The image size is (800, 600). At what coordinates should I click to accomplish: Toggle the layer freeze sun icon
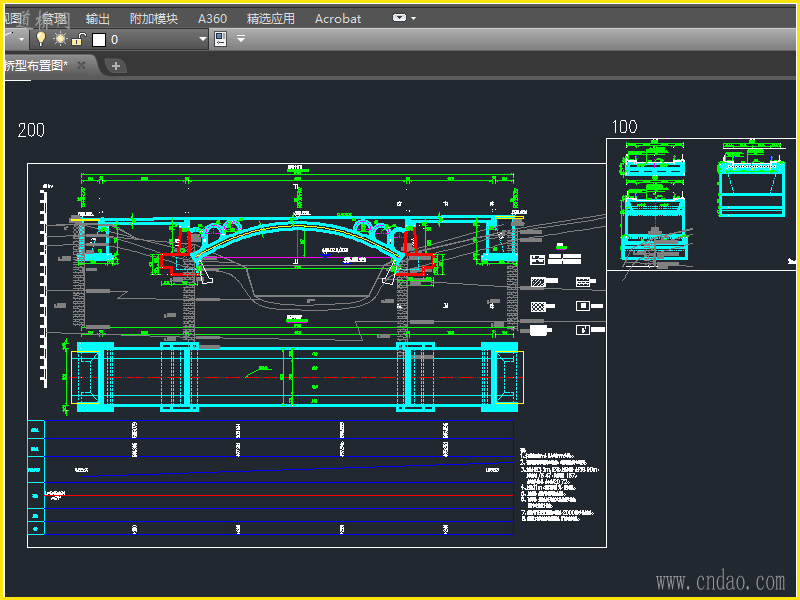pyautogui.click(x=59, y=39)
